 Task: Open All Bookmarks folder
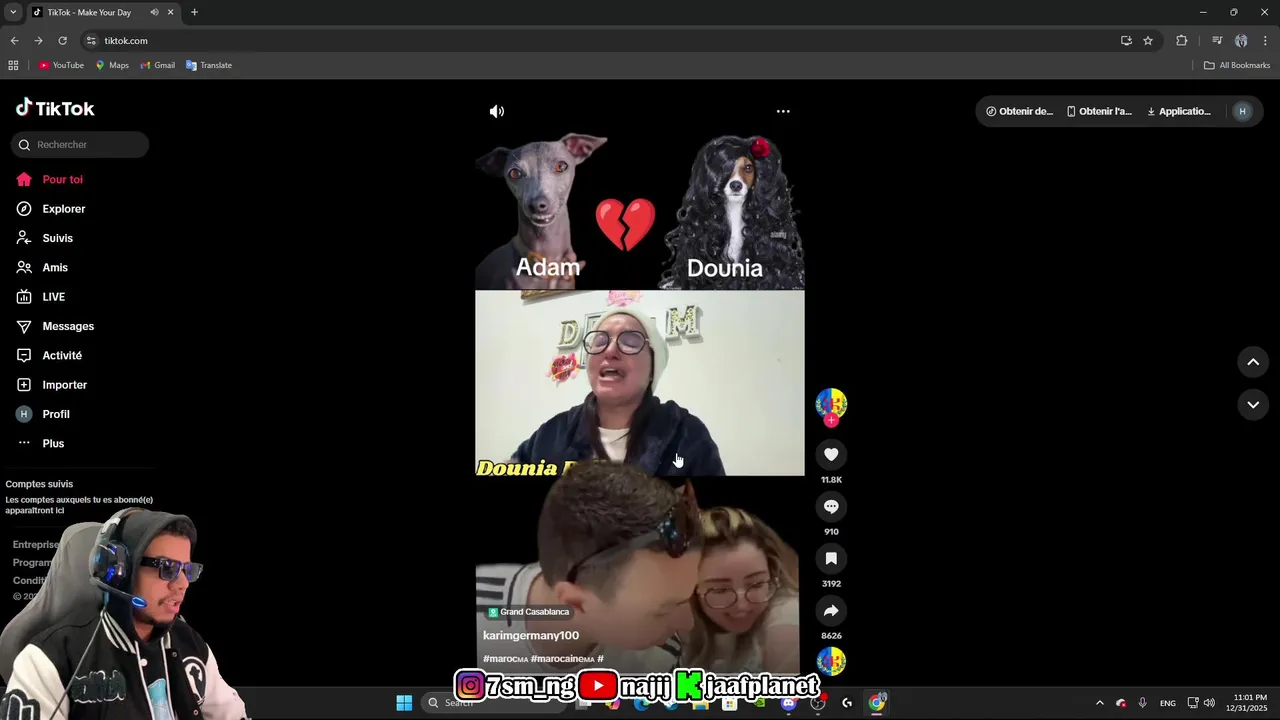pos(1237,65)
